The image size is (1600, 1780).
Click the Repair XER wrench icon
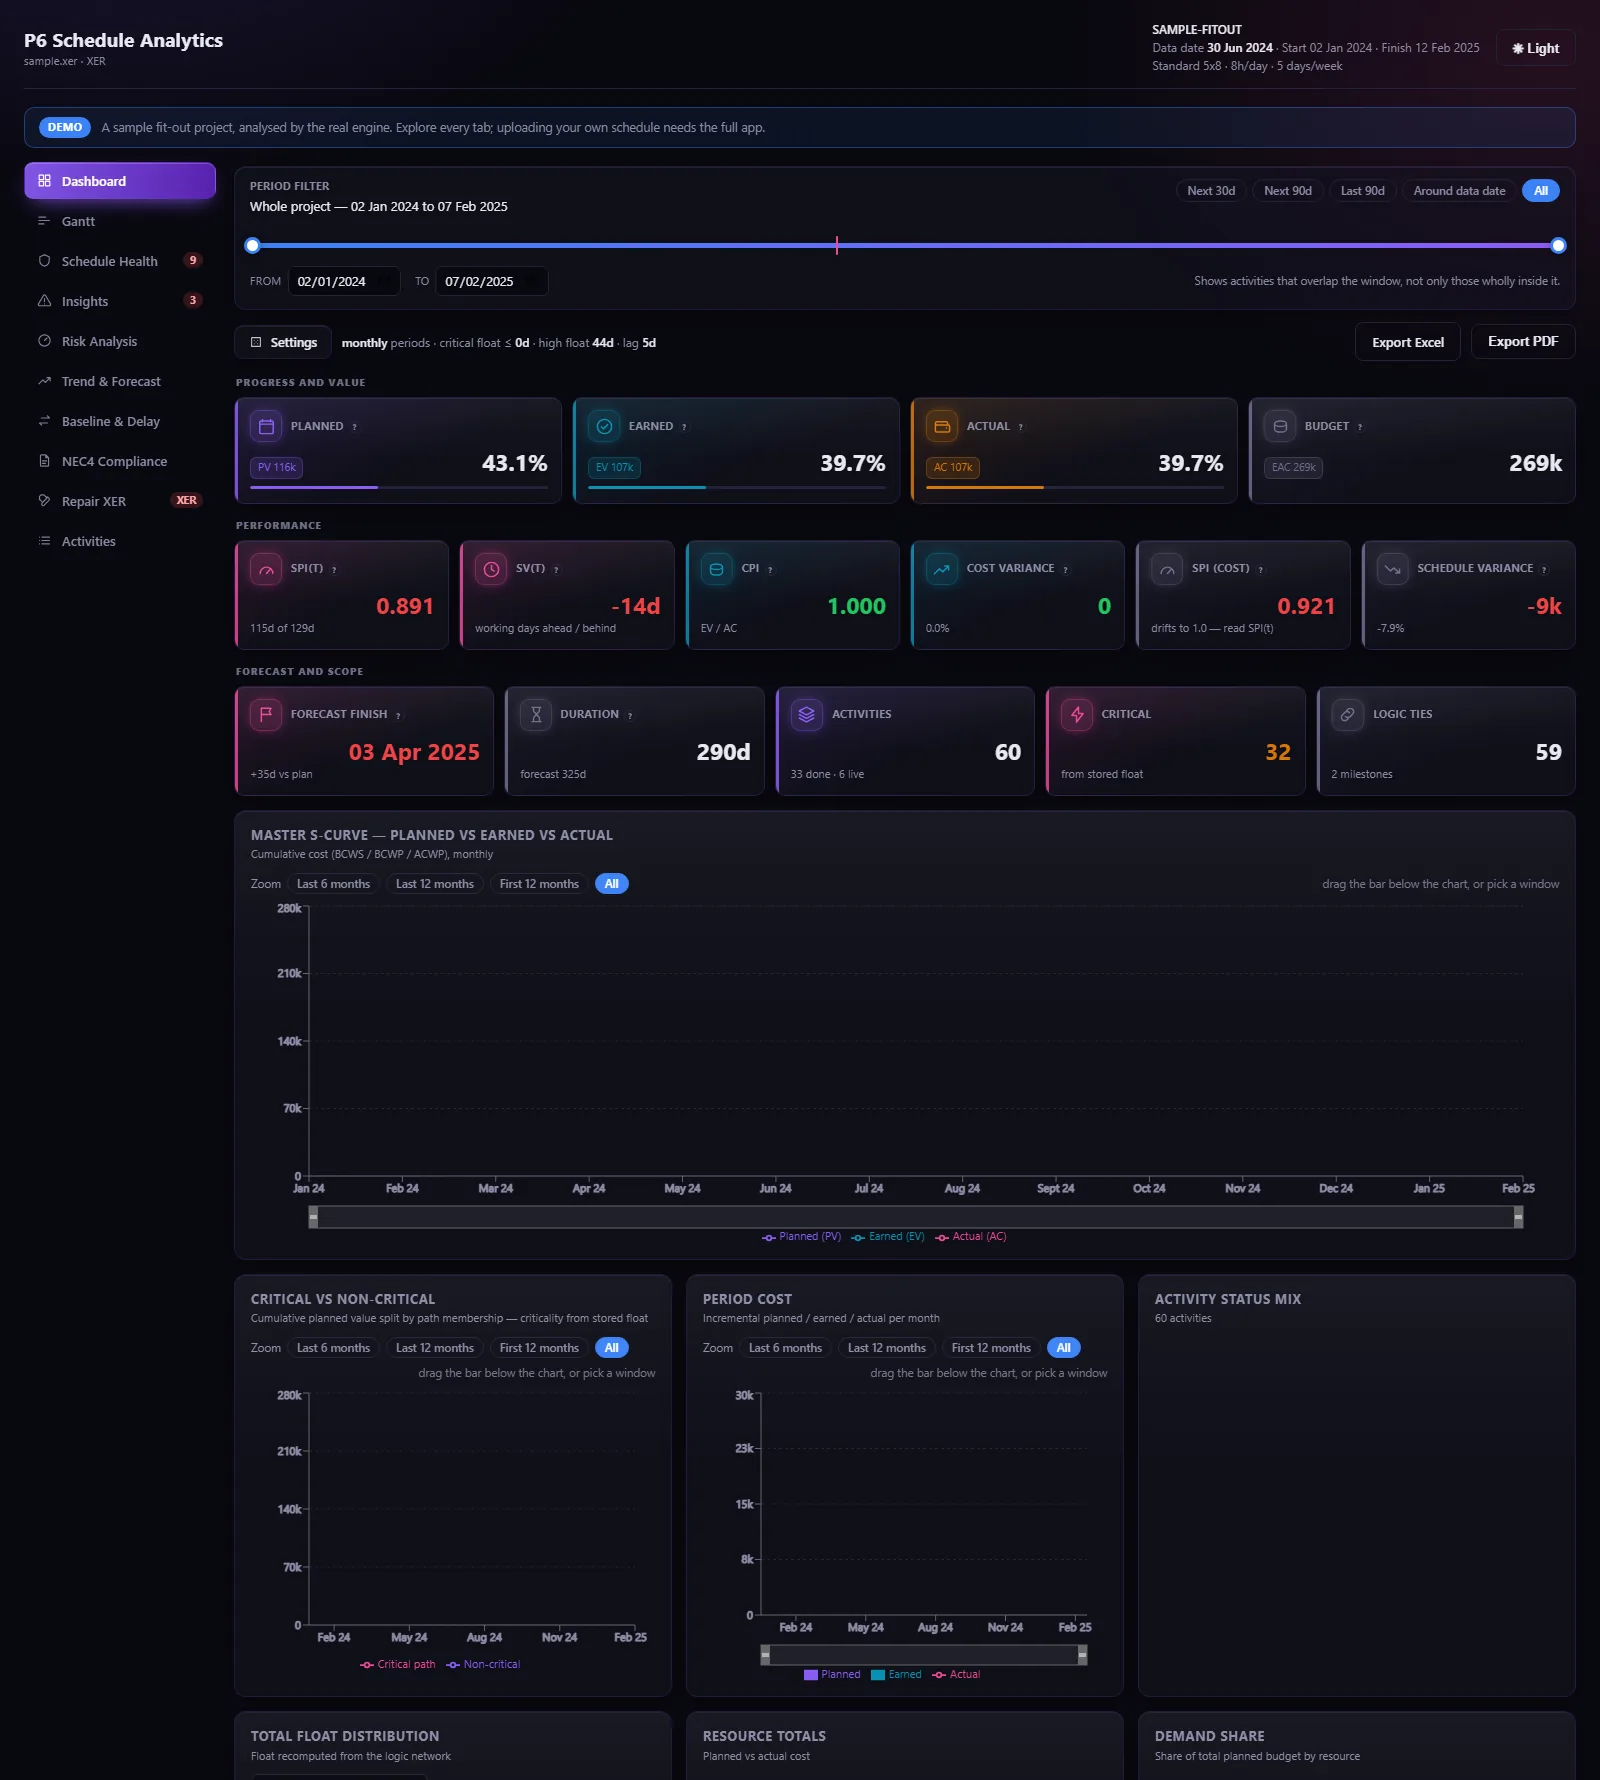(44, 501)
